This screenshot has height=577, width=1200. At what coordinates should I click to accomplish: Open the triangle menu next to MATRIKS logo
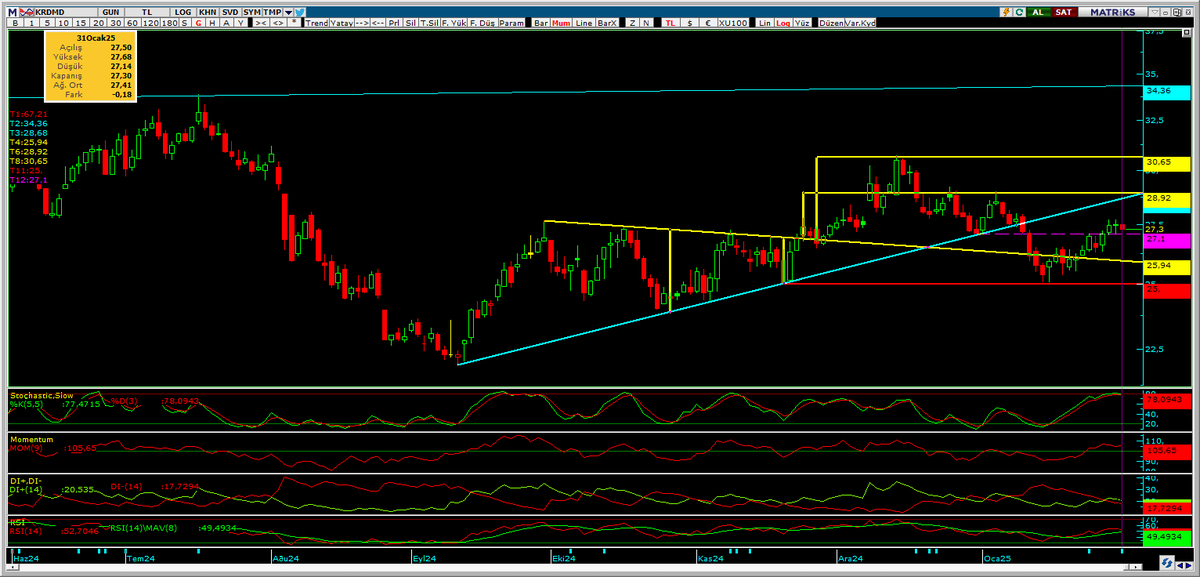(x=1155, y=12)
